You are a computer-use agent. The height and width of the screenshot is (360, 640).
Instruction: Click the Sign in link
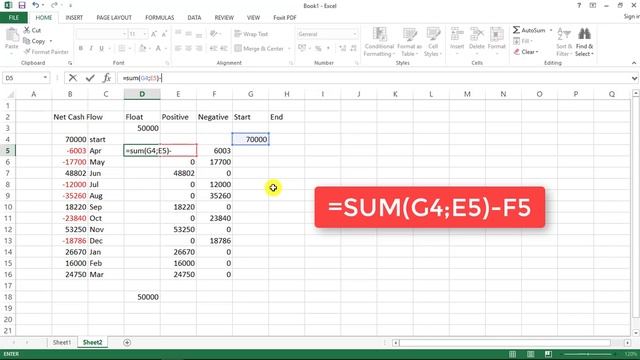pos(631,16)
